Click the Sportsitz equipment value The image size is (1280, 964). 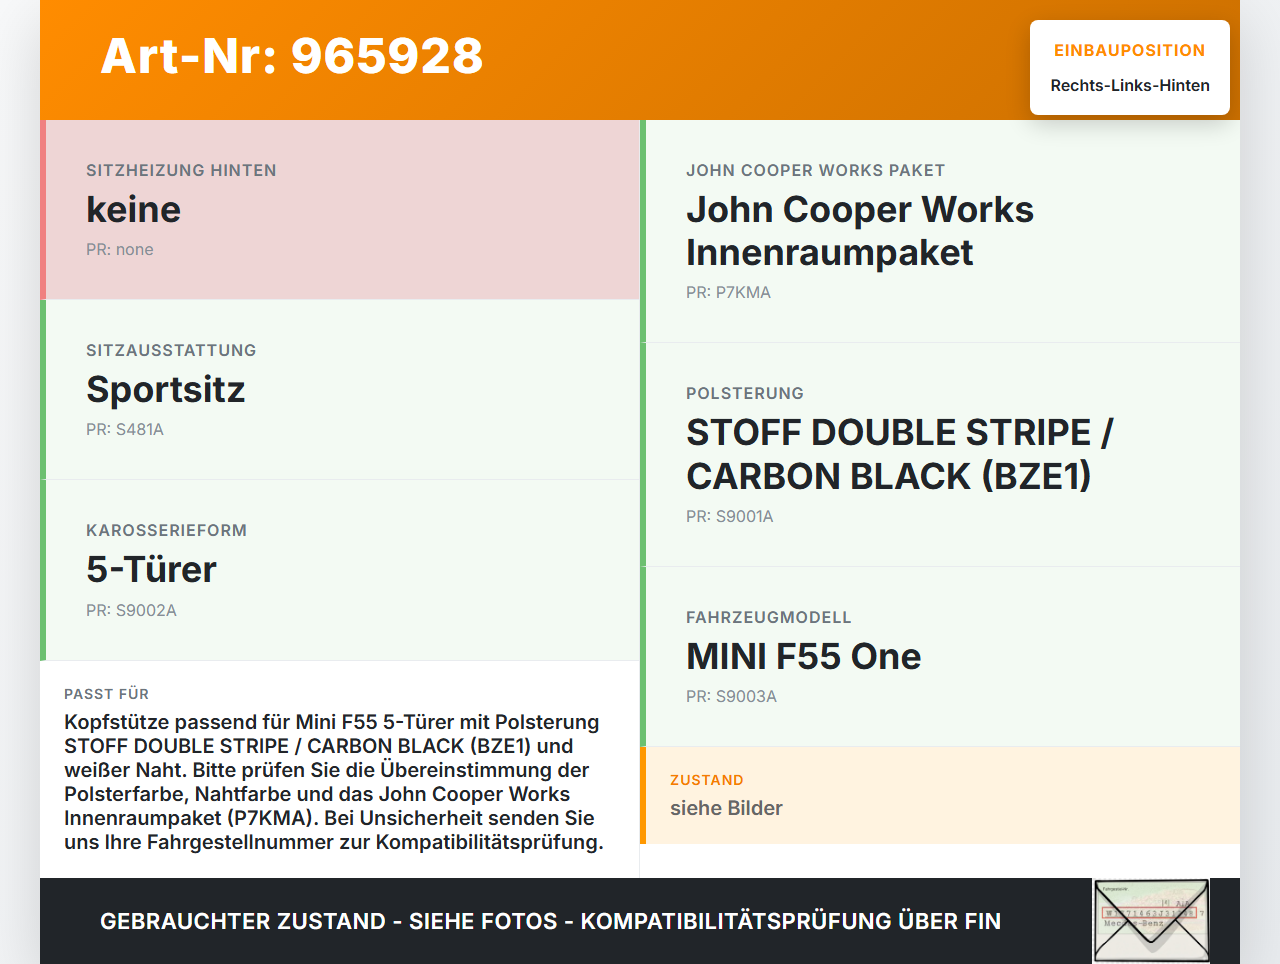[x=166, y=390]
